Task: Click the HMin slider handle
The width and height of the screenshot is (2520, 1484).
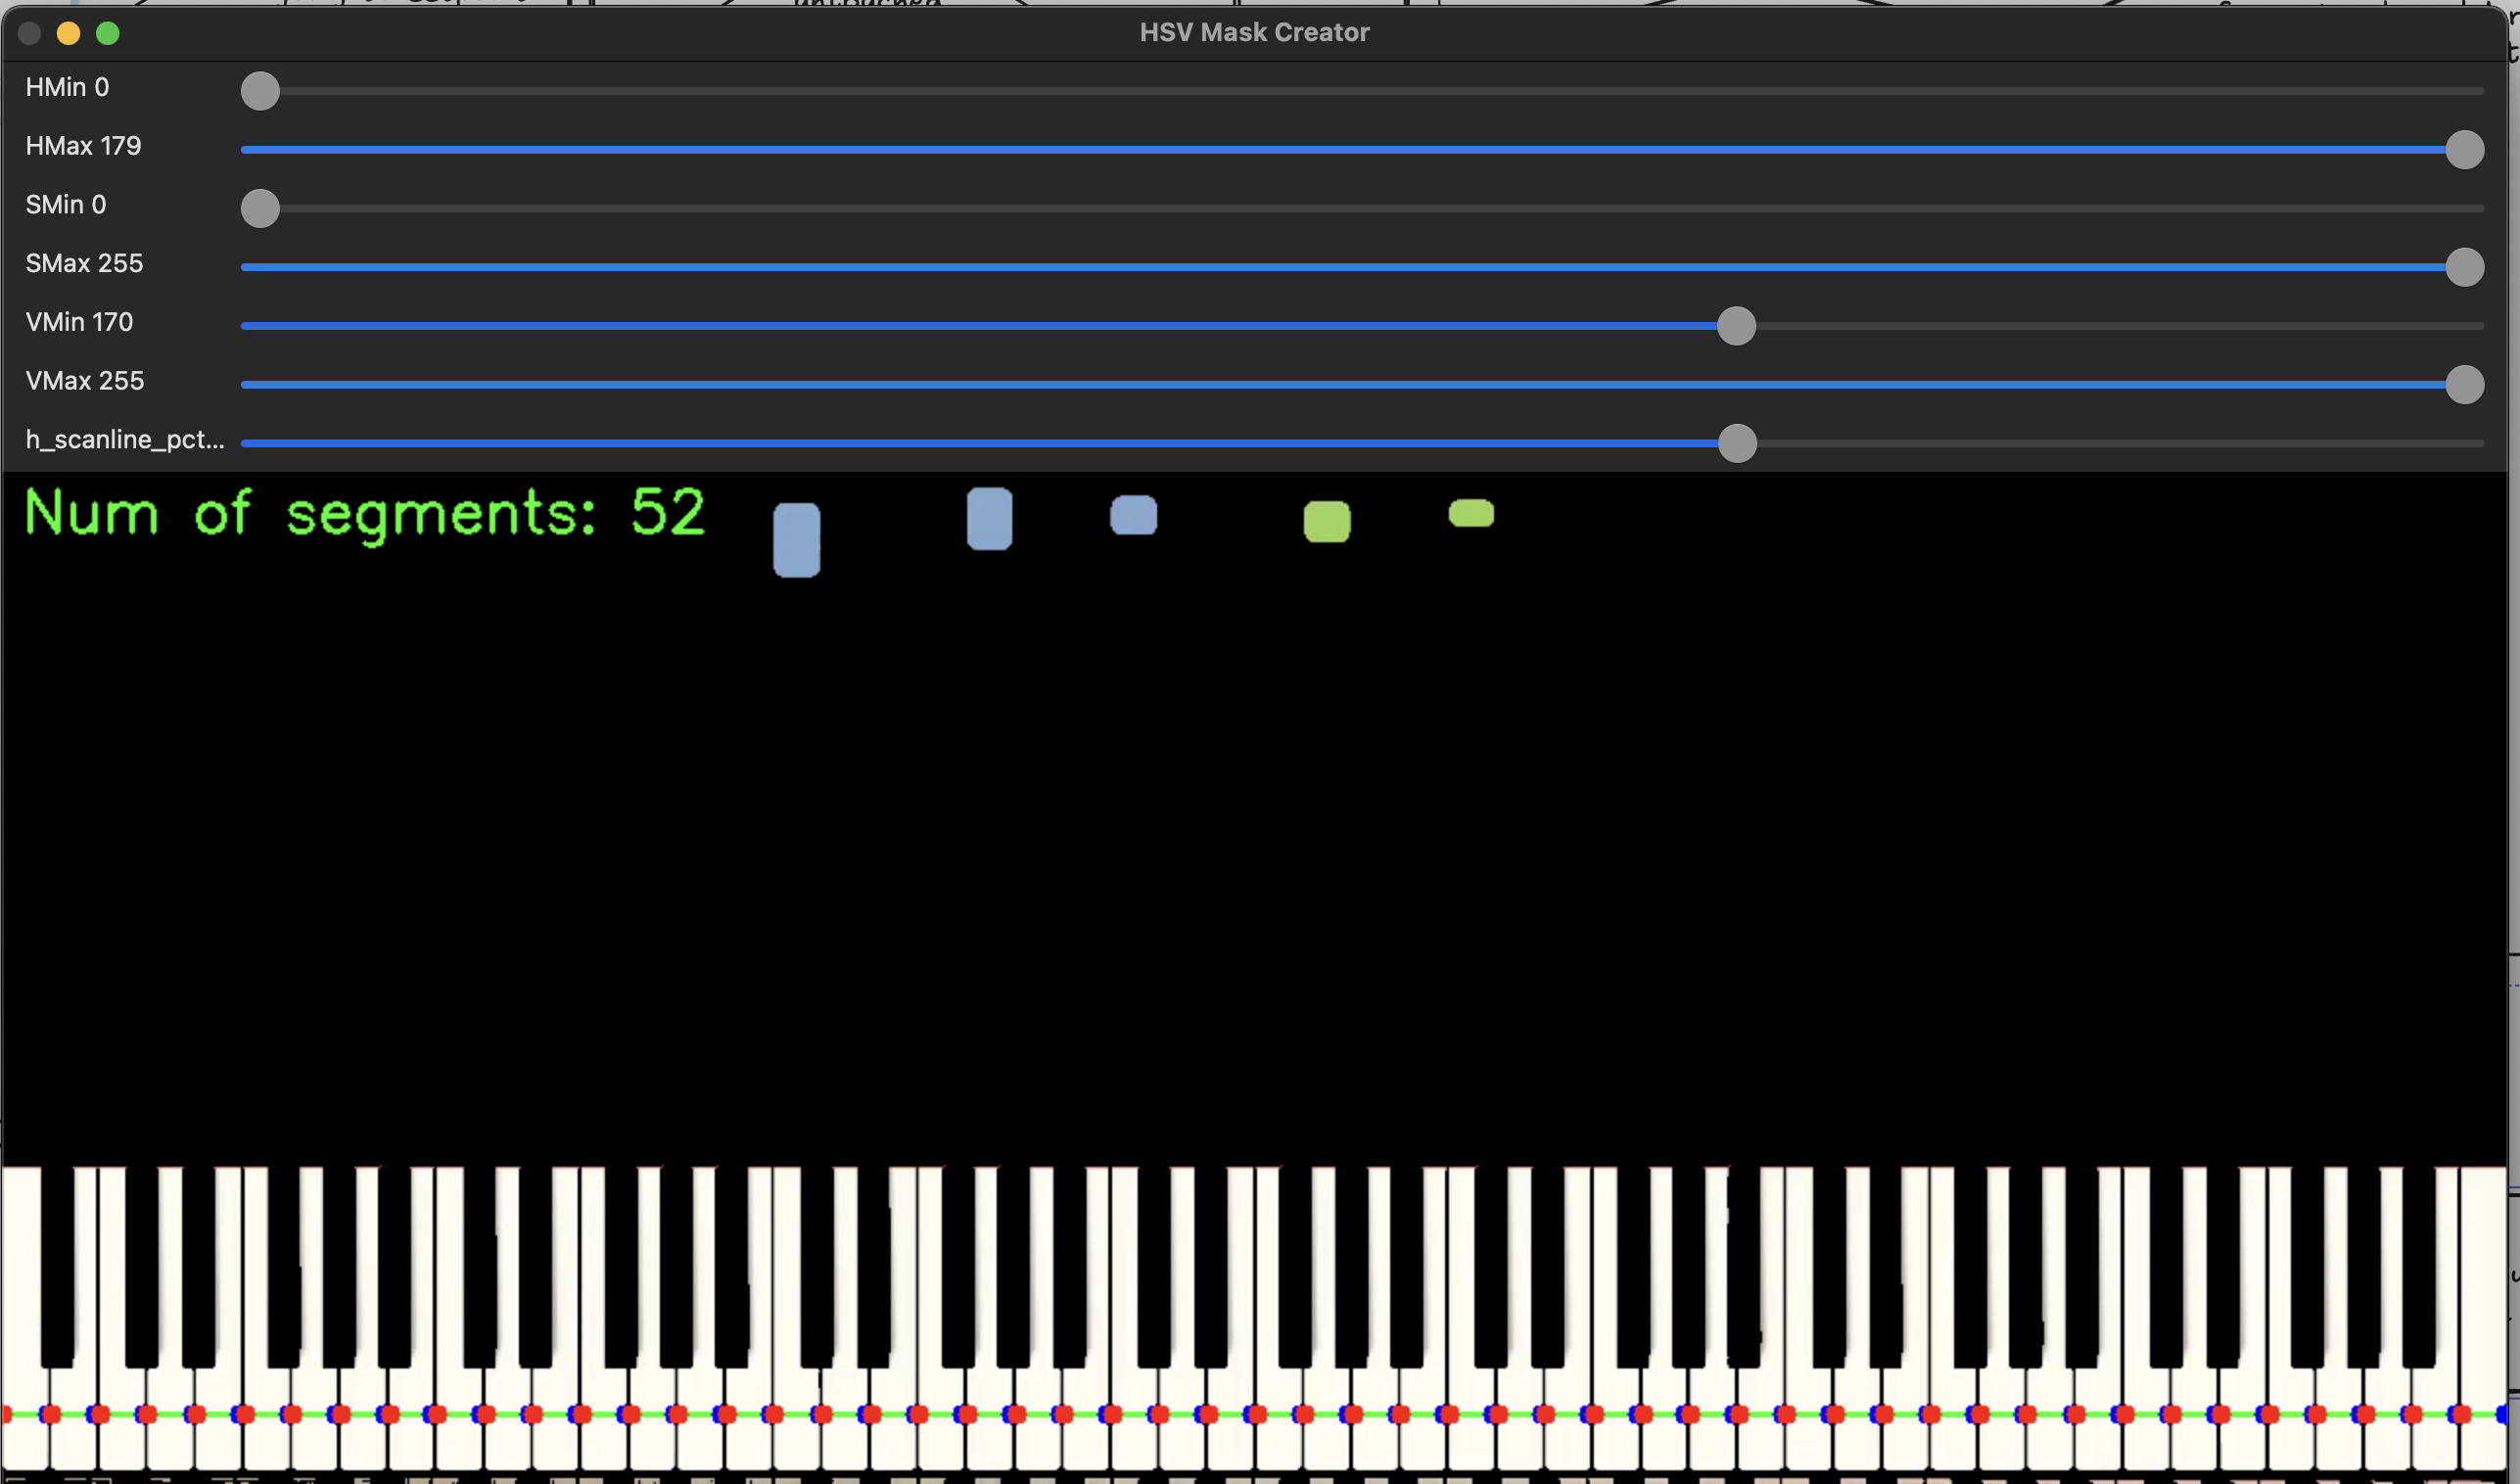Action: pyautogui.click(x=260, y=91)
